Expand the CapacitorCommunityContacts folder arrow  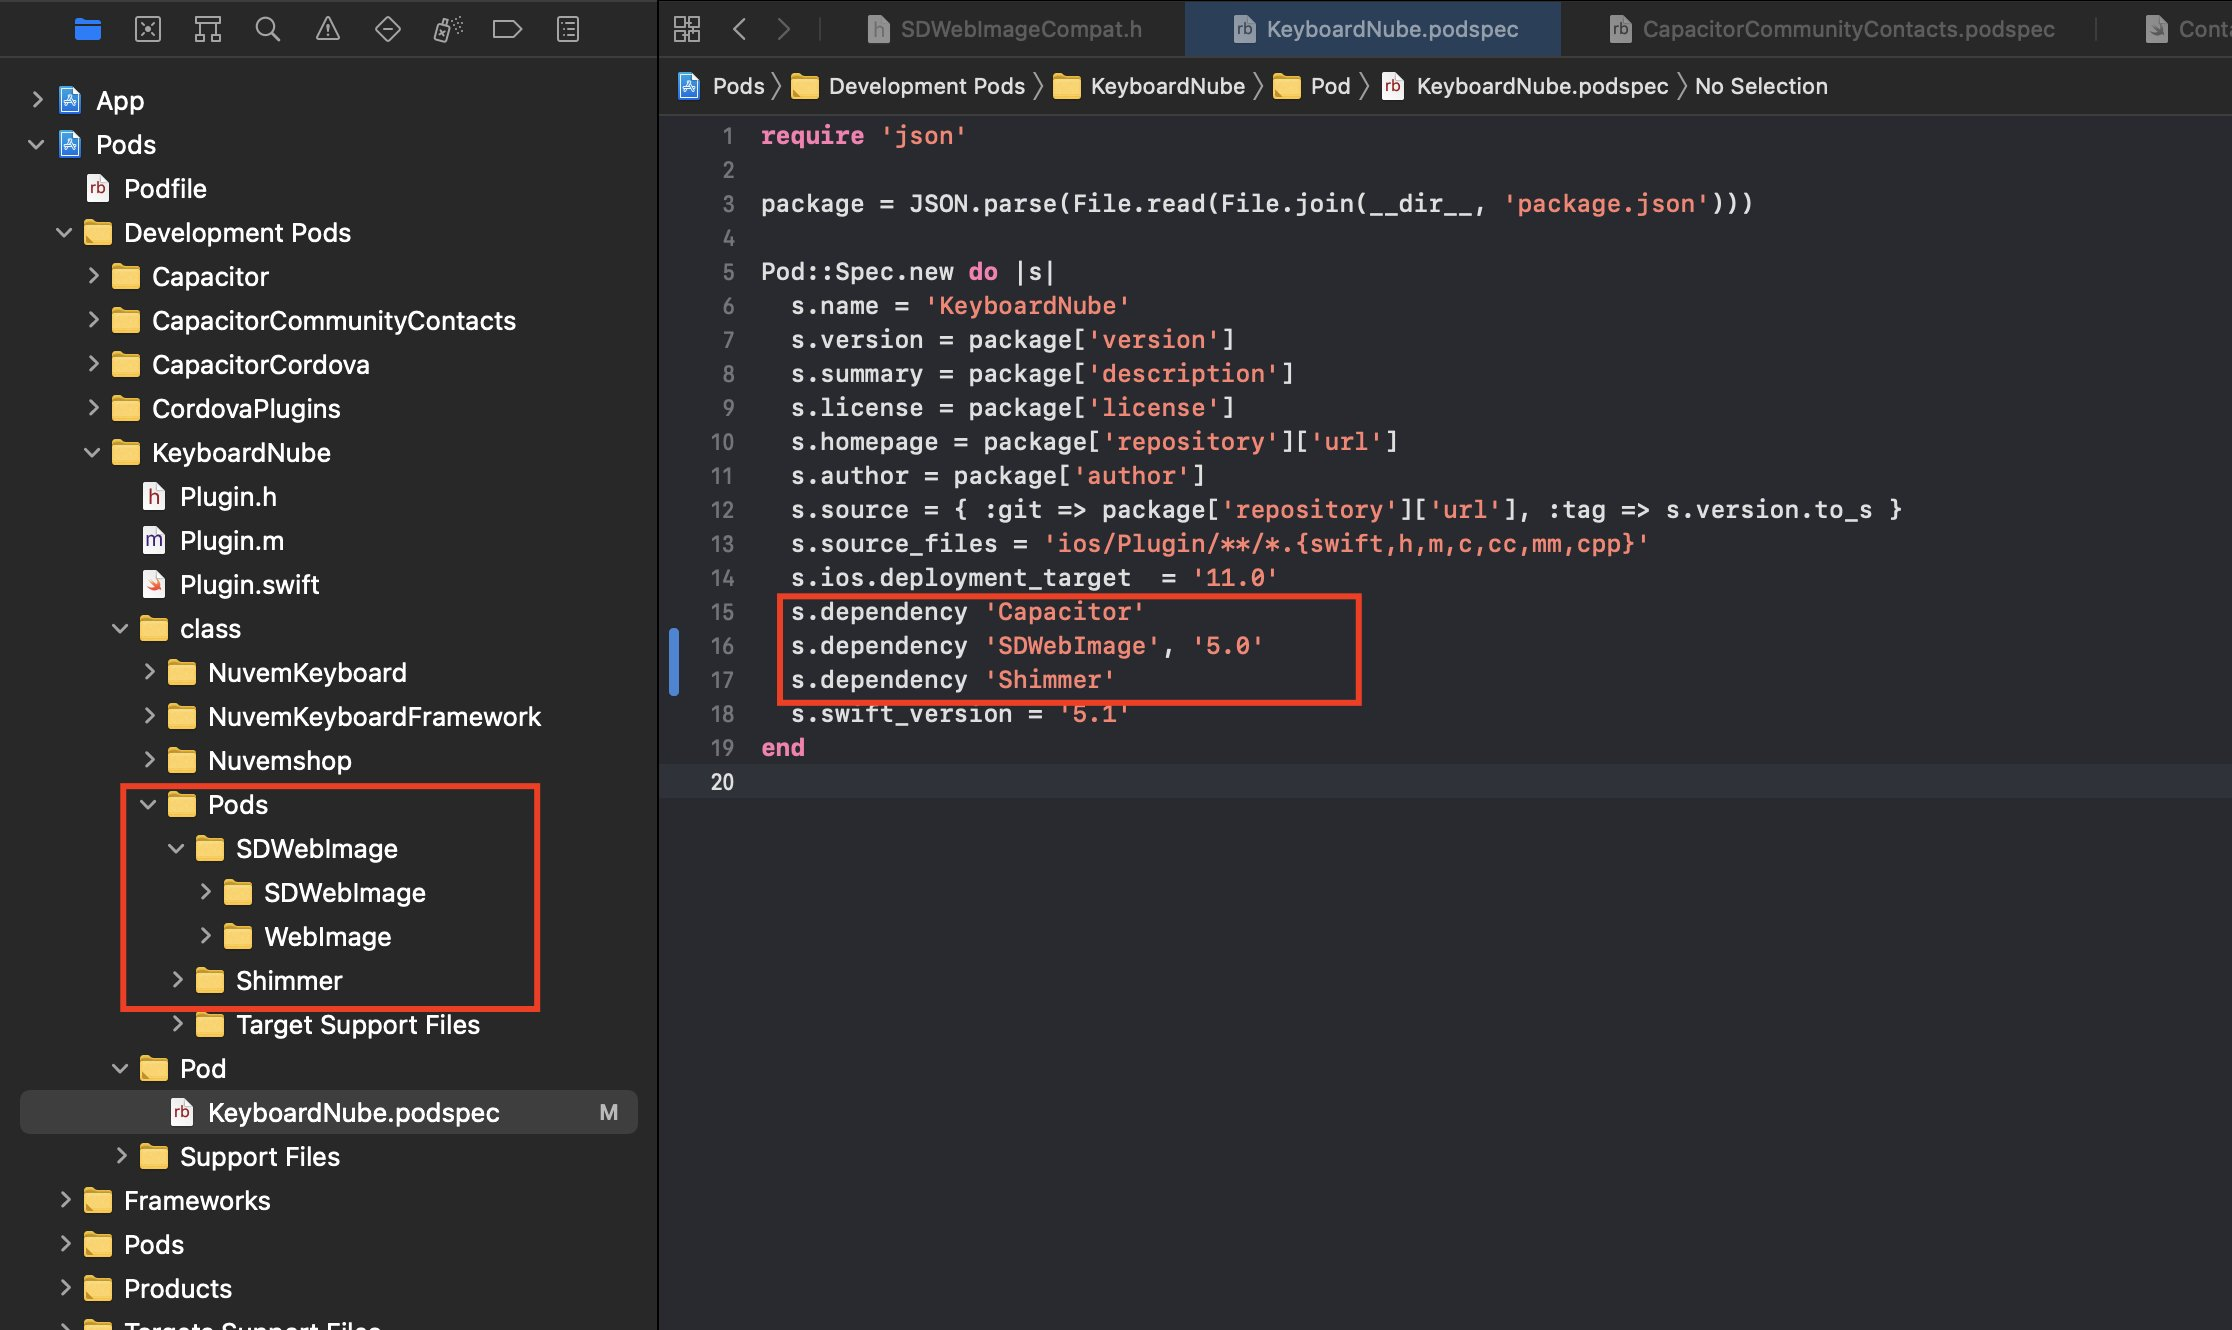click(93, 320)
